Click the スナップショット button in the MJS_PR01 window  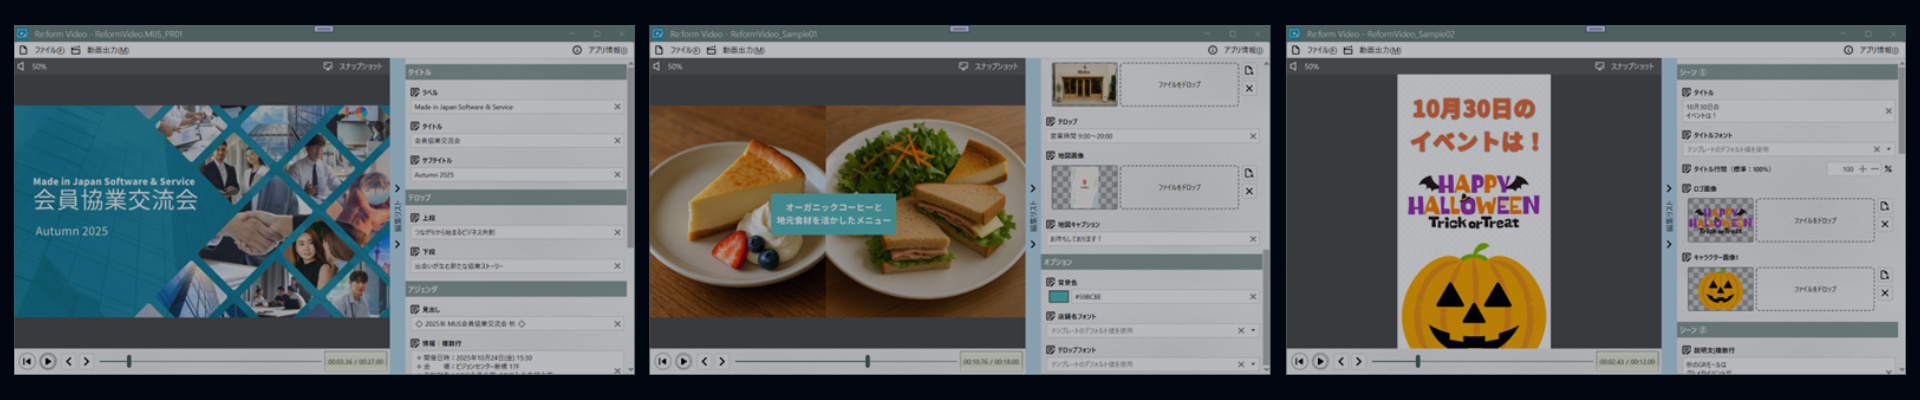point(352,66)
